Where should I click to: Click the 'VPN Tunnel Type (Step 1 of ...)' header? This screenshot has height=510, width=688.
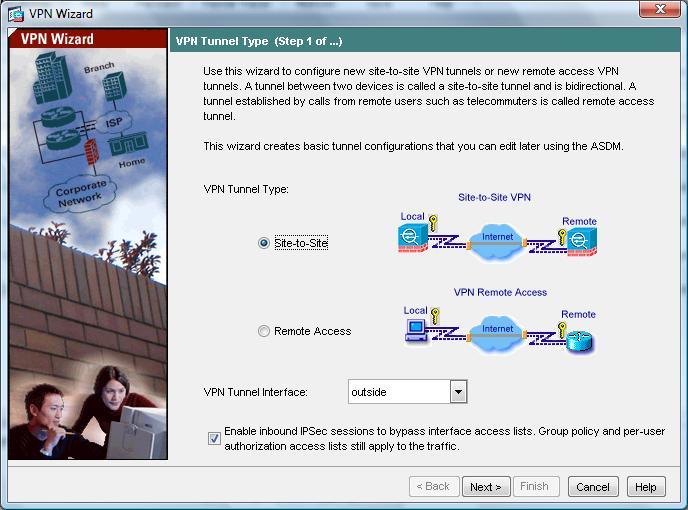(x=259, y=41)
